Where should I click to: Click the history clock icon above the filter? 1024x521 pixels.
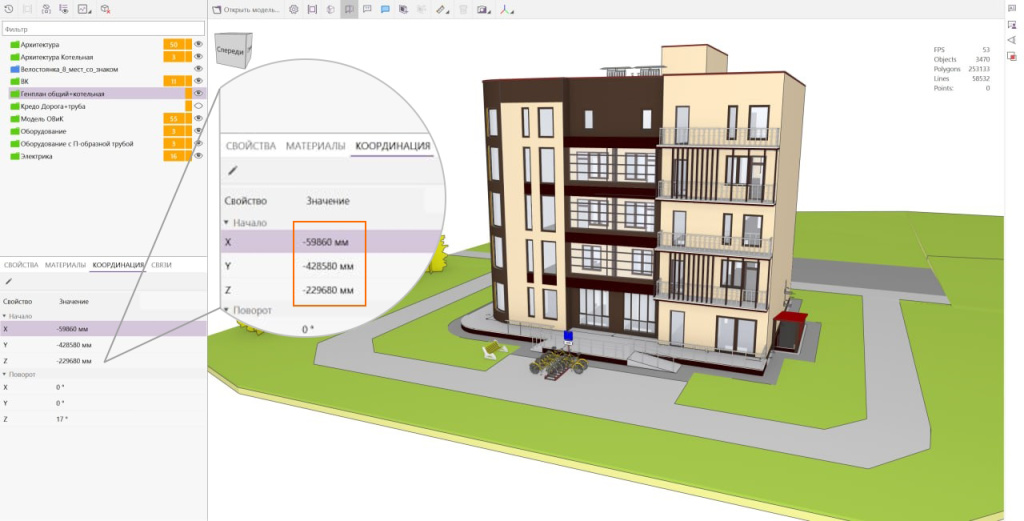point(9,9)
